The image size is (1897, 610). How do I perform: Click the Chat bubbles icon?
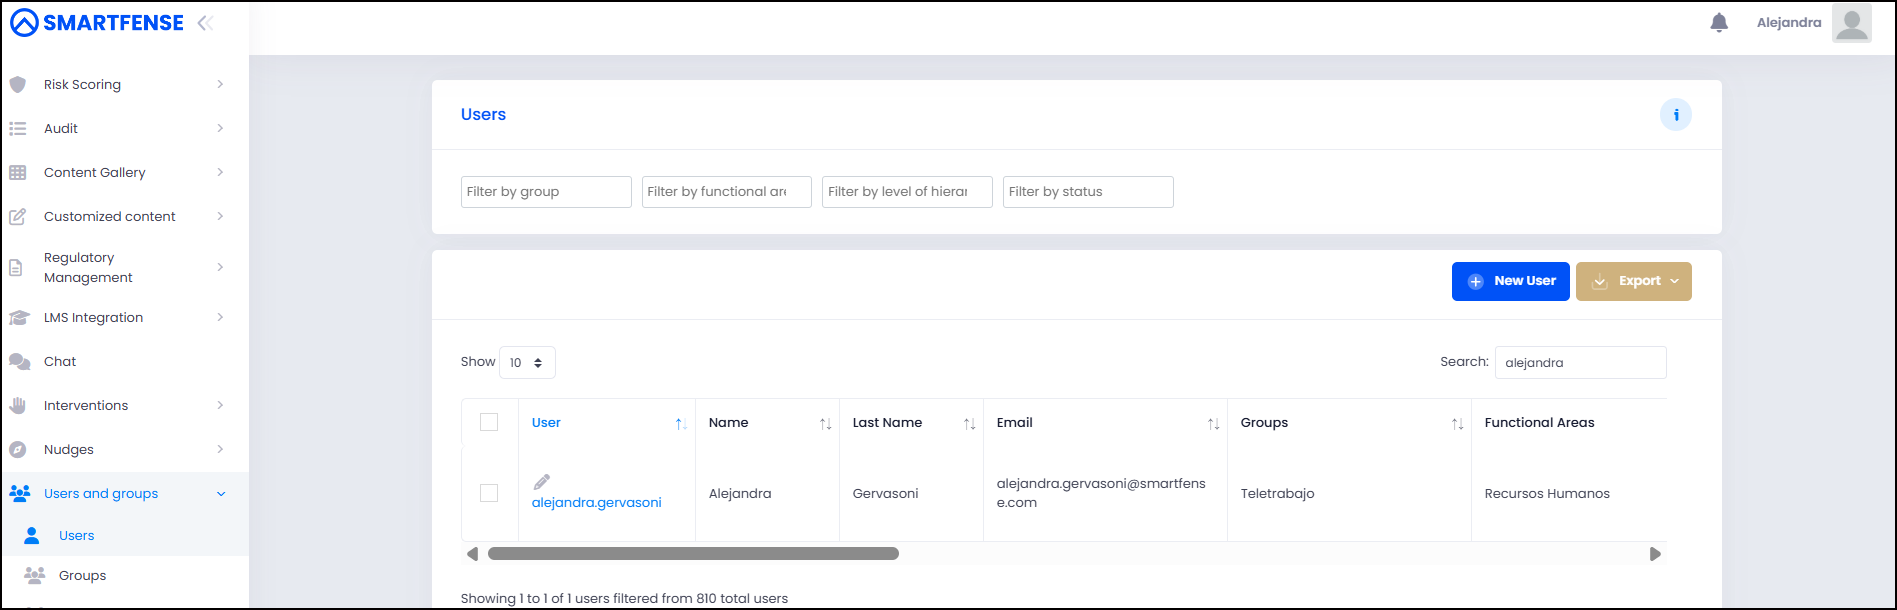[x=19, y=362]
